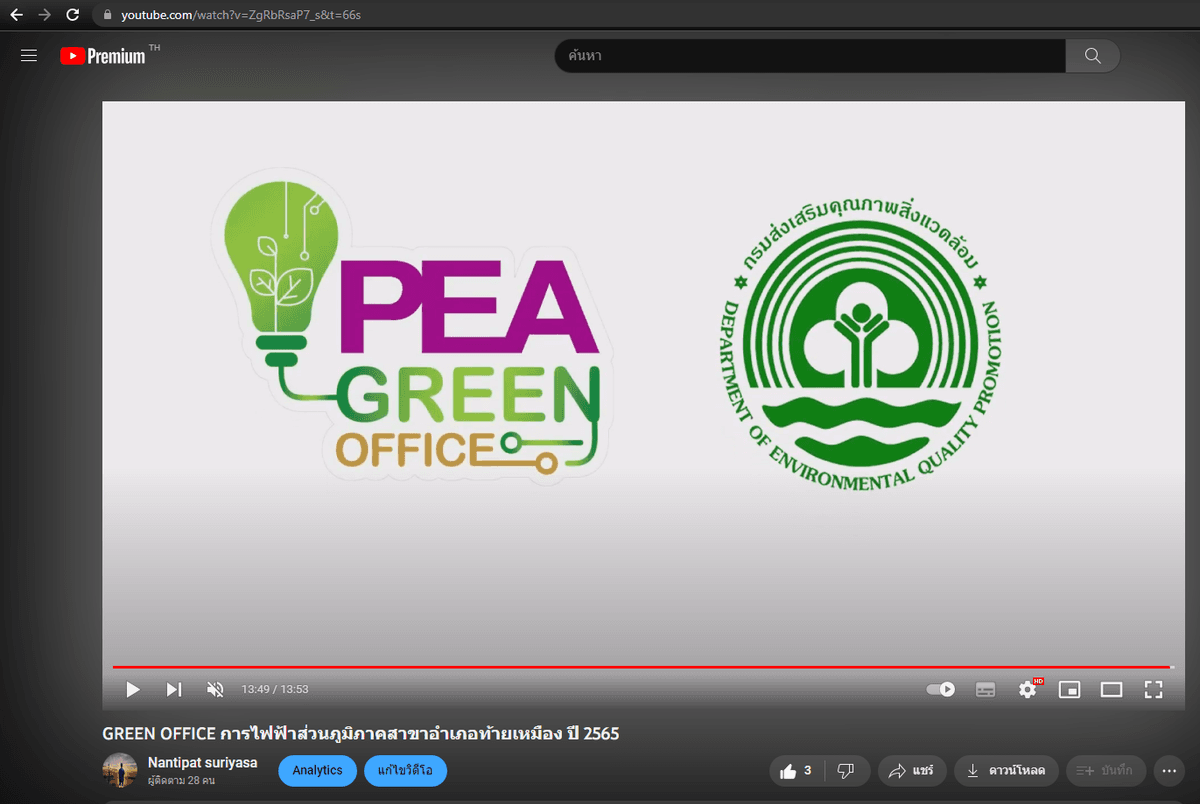
Task: Go forward in the browser
Action: click(x=44, y=15)
